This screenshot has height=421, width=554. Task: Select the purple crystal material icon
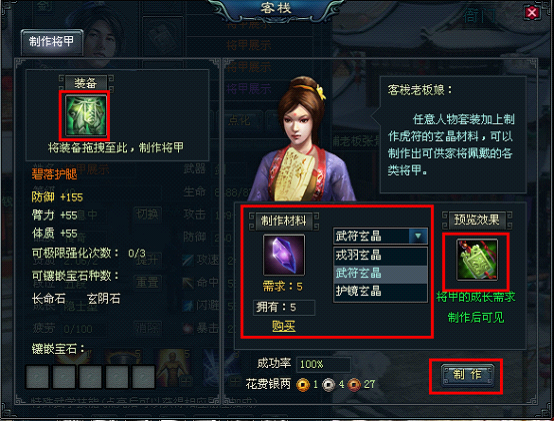(284, 255)
